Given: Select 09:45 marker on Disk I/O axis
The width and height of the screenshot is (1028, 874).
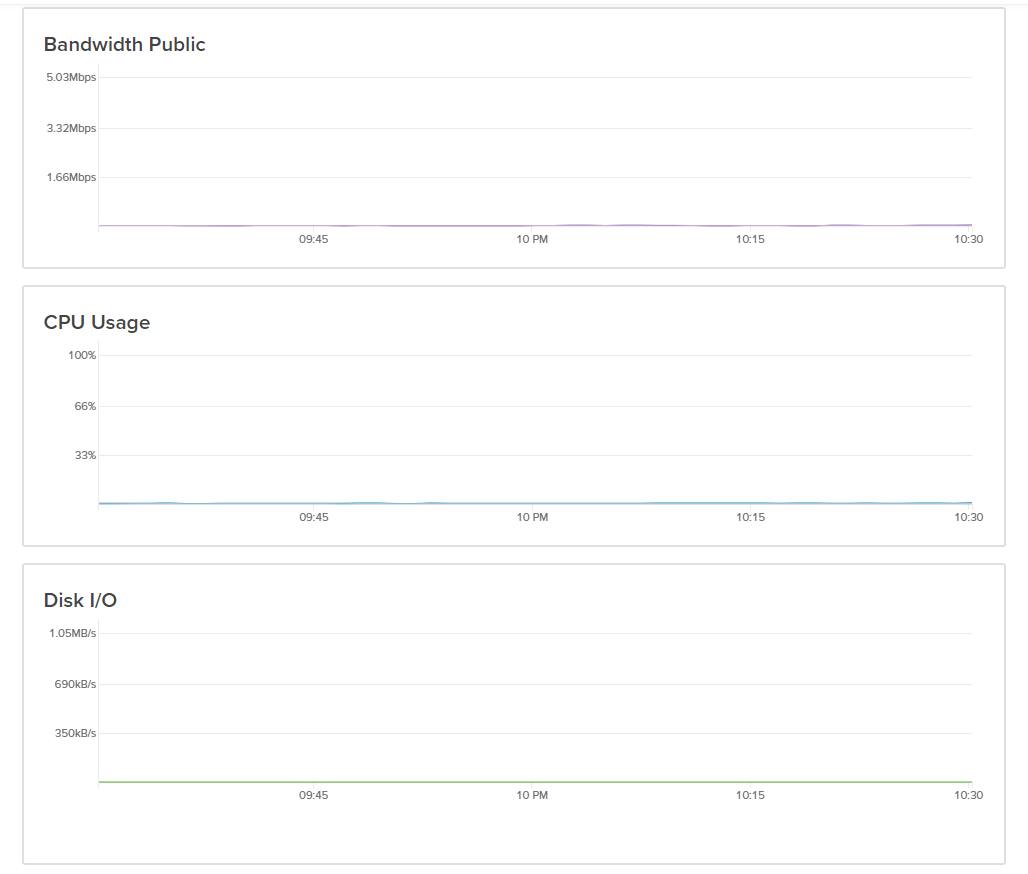Looking at the screenshot, I should 313,796.
